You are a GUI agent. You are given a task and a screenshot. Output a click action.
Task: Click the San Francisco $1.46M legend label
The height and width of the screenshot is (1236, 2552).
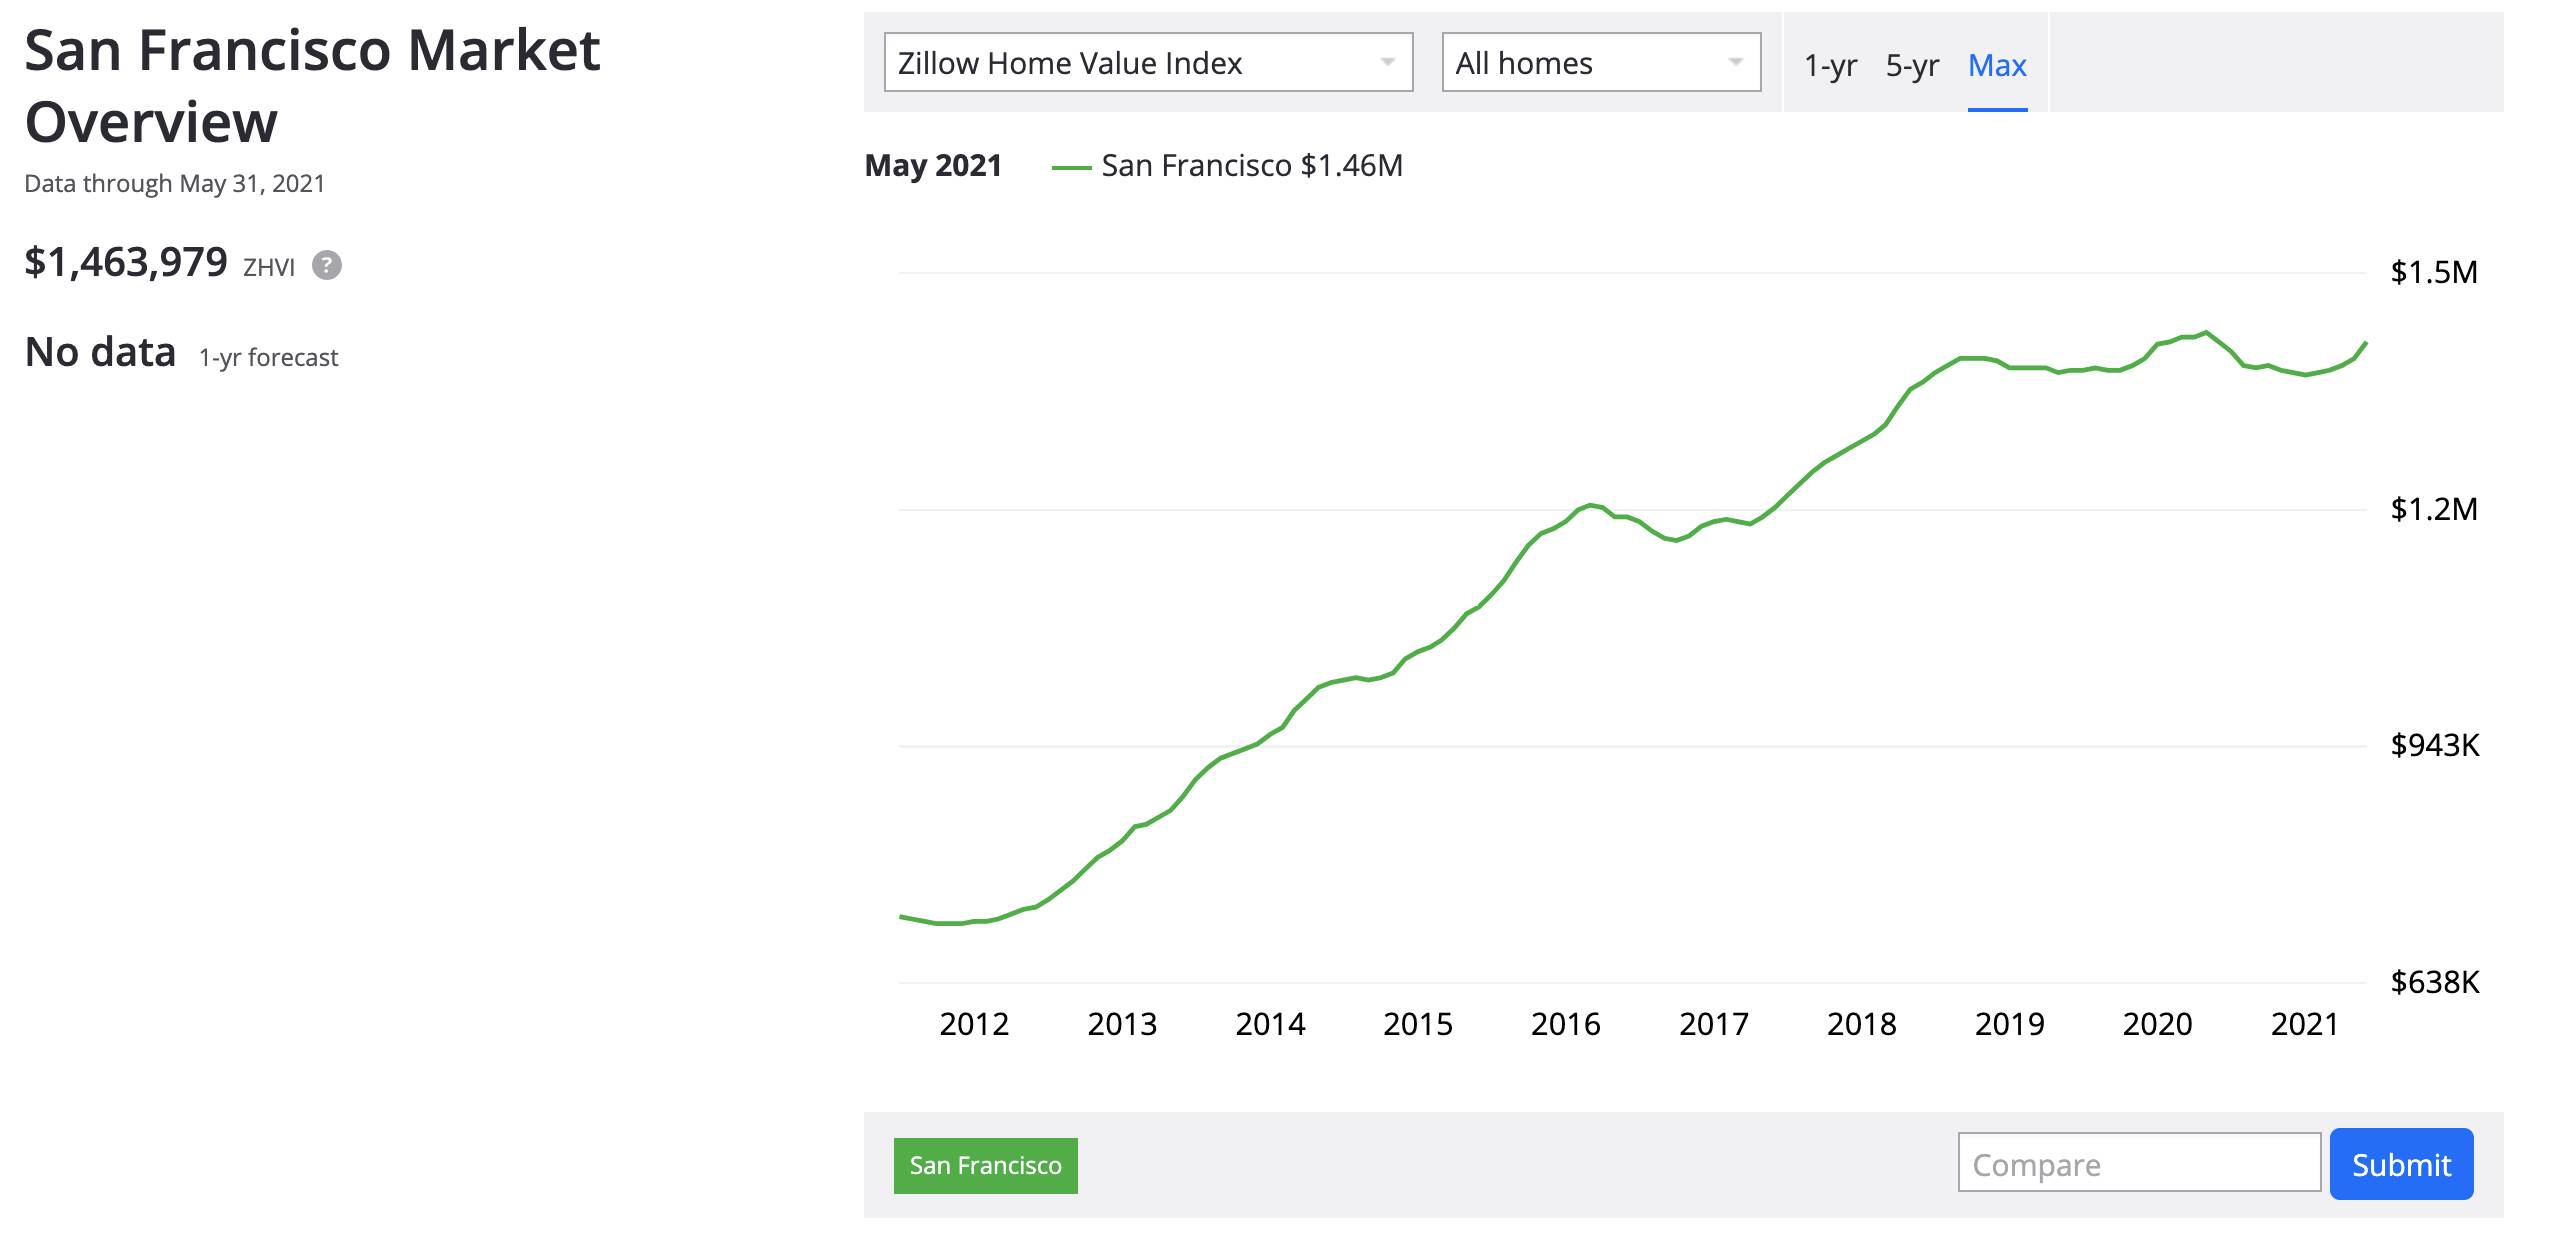[1252, 165]
